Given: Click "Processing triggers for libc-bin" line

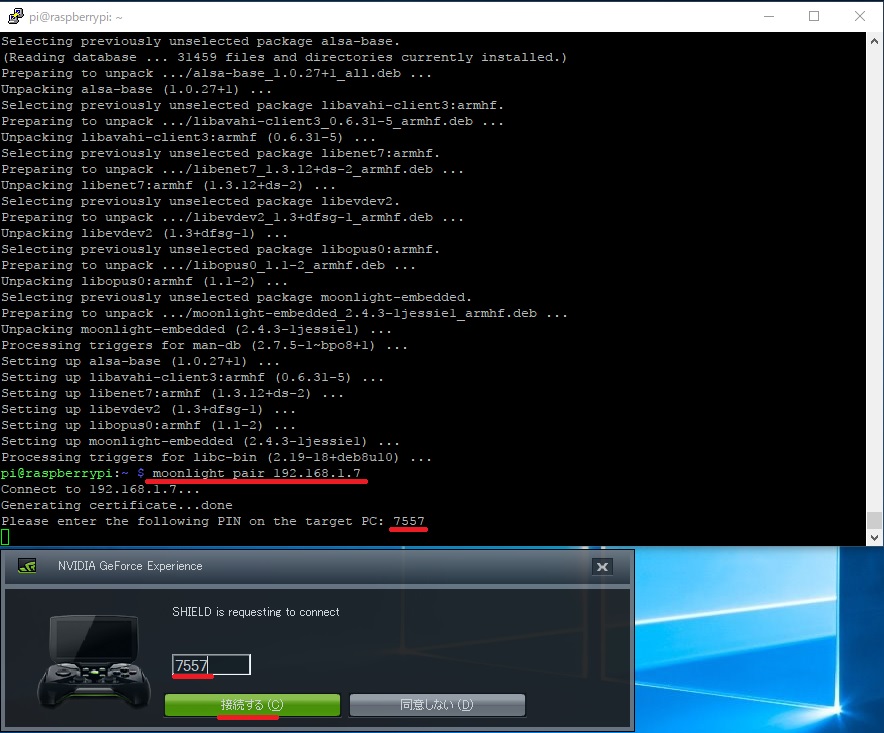Looking at the screenshot, I should pyautogui.click(x=216, y=457).
